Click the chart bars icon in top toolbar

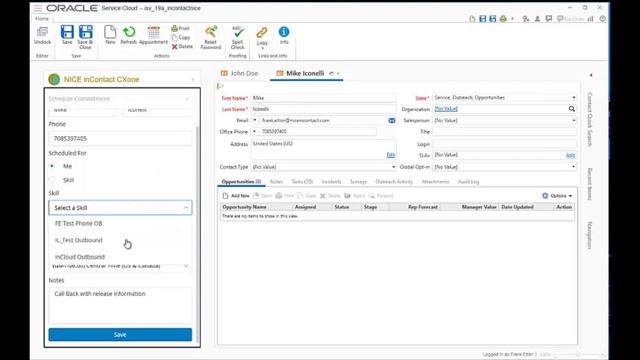591,19
